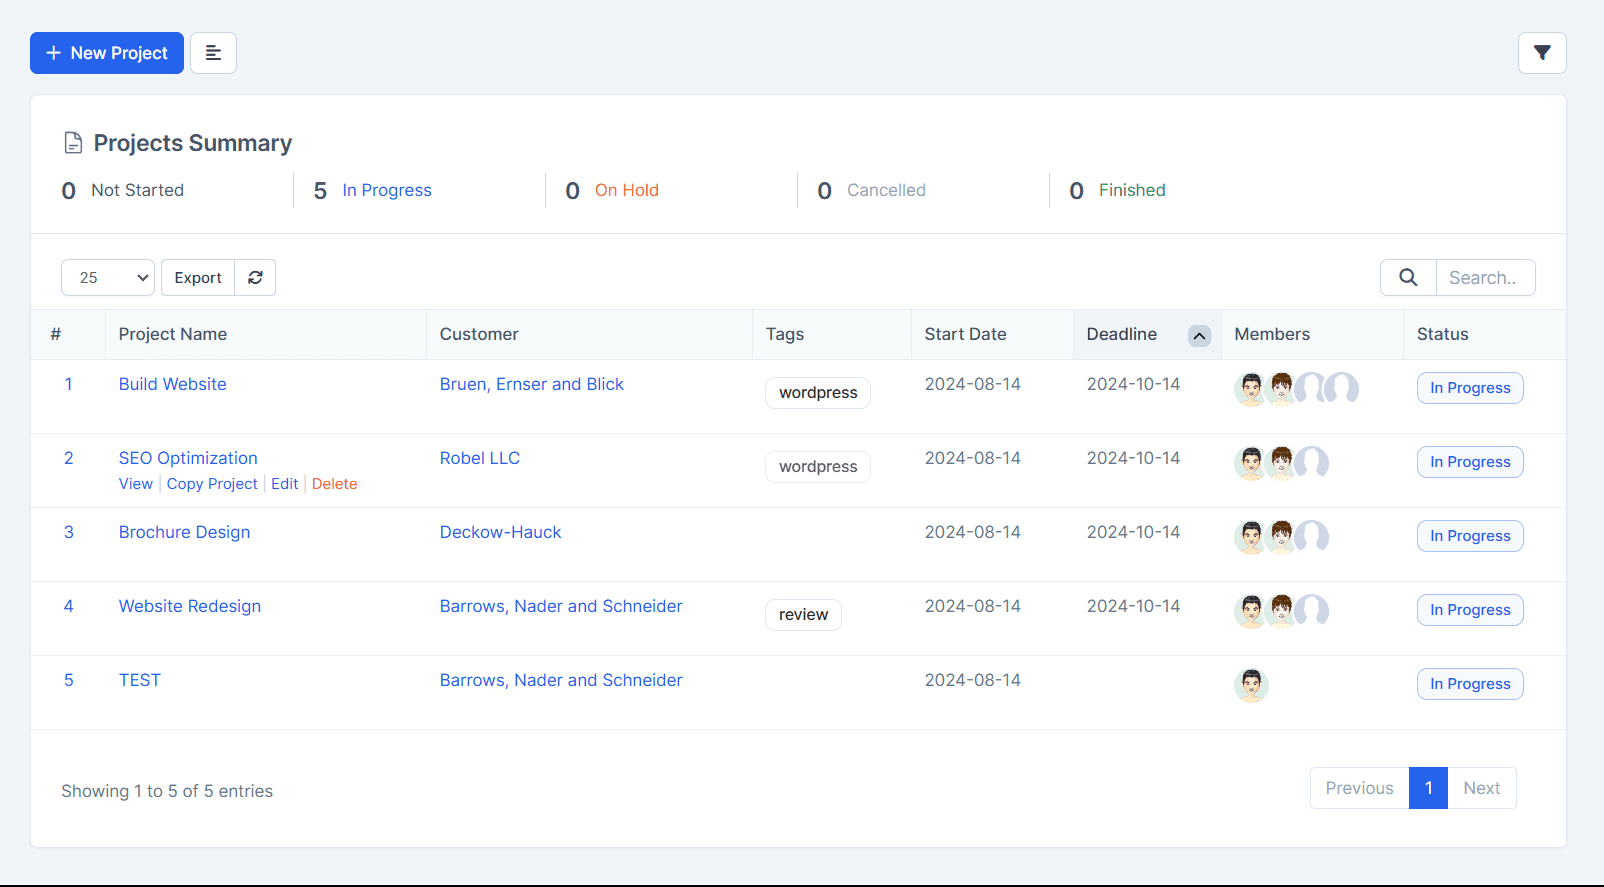The width and height of the screenshot is (1604, 887).
Task: Delete the SEO Optimization project
Action: pyautogui.click(x=334, y=484)
